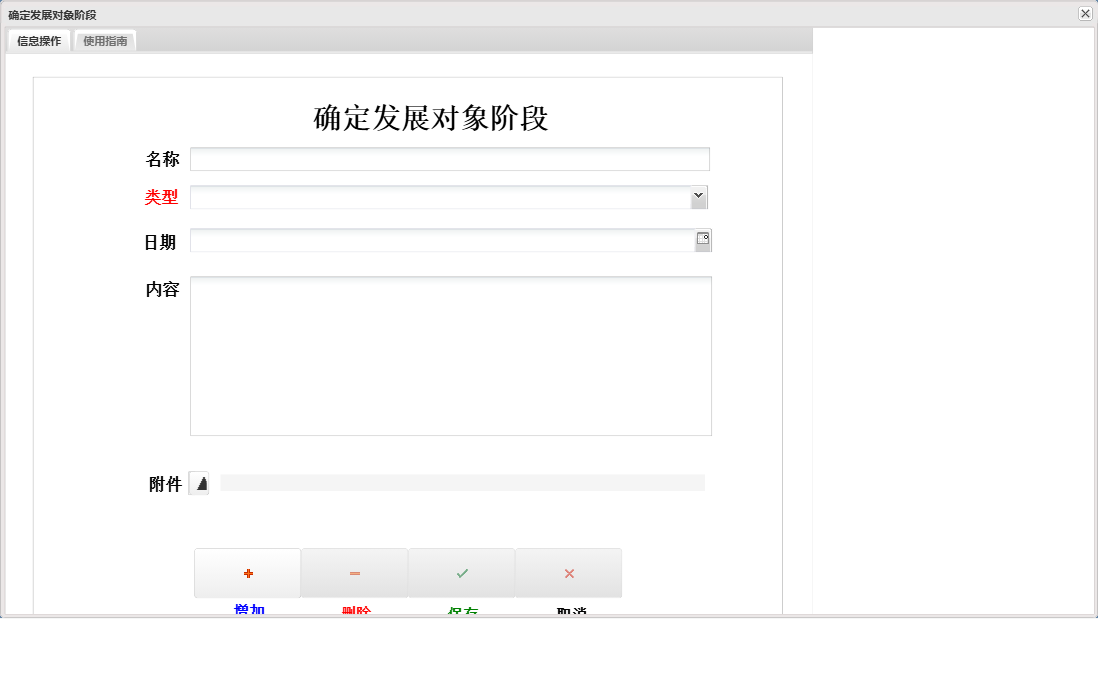The width and height of the screenshot is (1098, 687).
Task: Click the green checkmark save icon
Action: click(x=461, y=572)
